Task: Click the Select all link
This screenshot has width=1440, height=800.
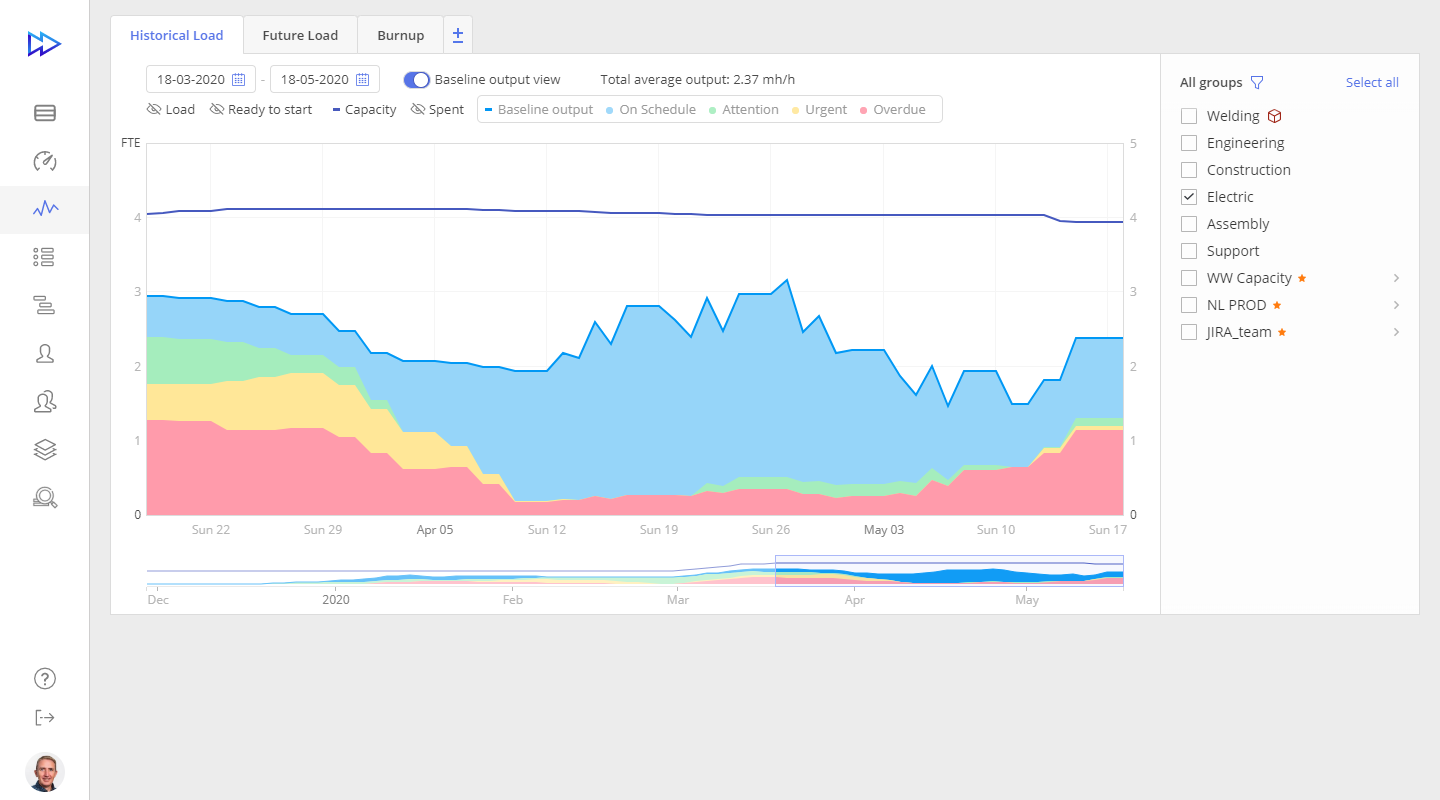Action: (x=1372, y=83)
